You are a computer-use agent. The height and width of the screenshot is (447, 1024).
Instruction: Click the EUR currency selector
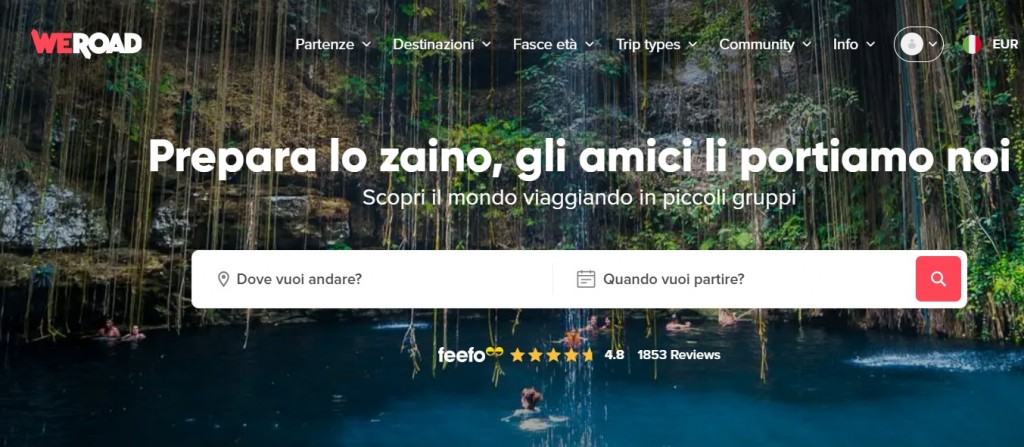click(1005, 44)
